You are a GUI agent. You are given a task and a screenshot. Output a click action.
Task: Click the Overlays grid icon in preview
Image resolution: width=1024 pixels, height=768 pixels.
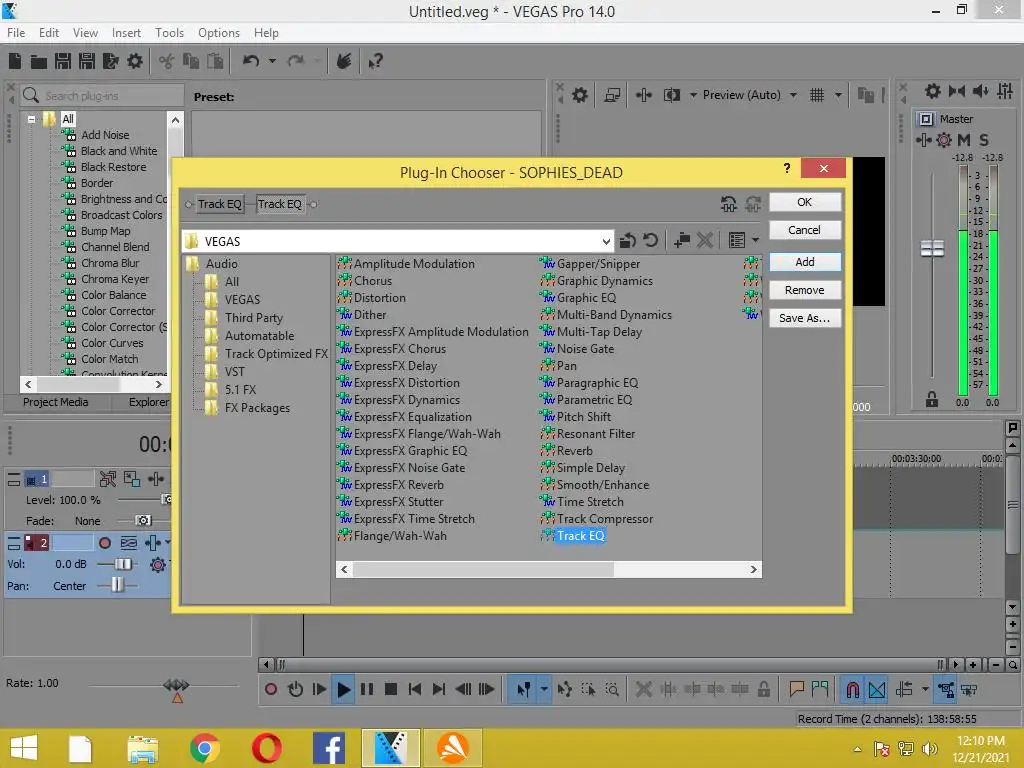click(x=817, y=95)
